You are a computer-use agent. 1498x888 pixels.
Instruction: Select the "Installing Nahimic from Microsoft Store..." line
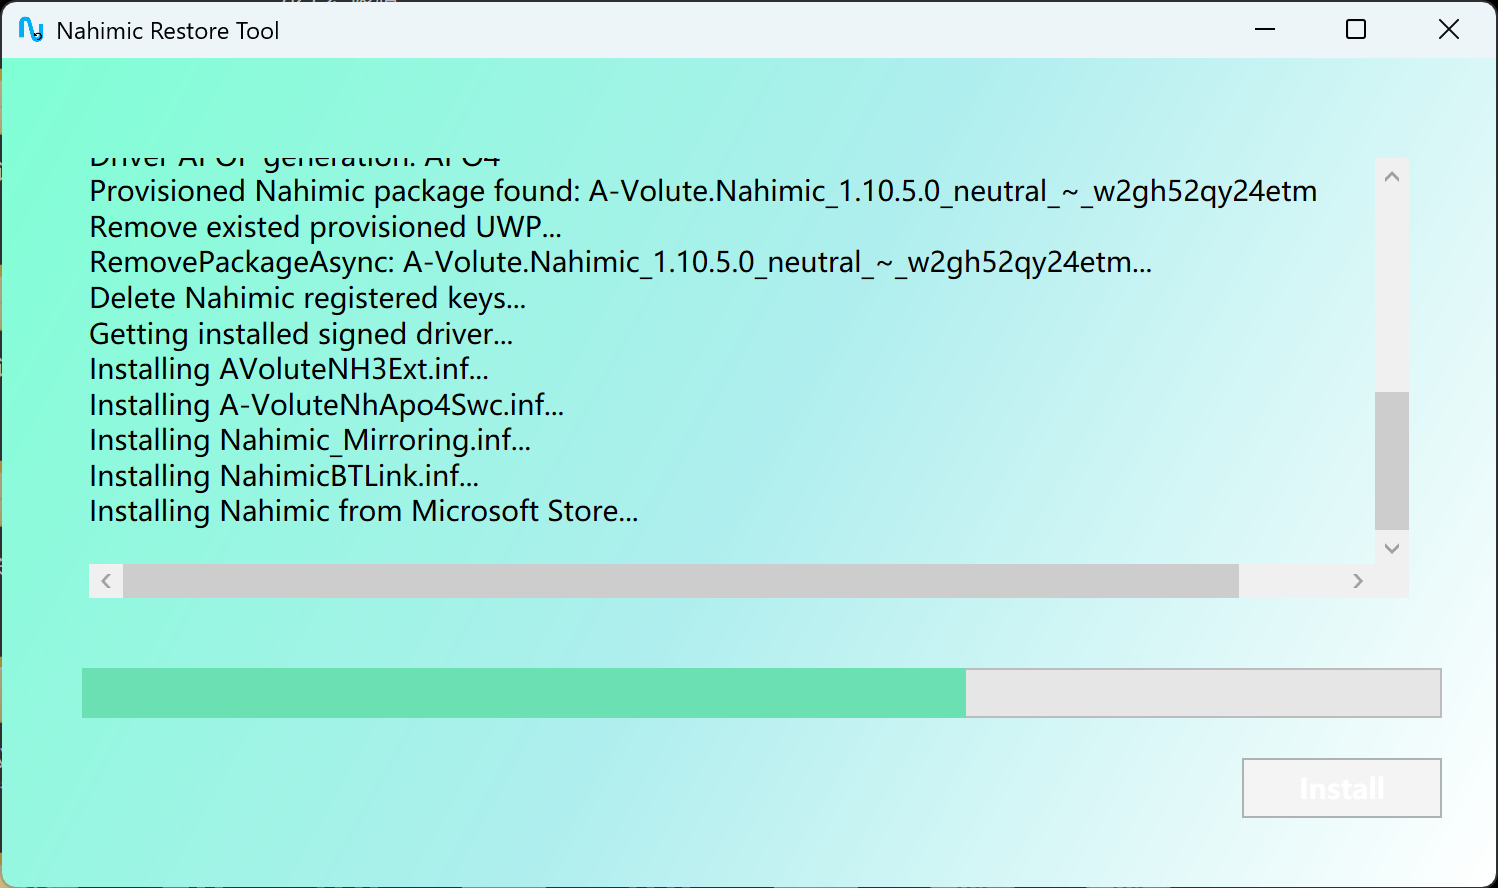pyautogui.click(x=363, y=511)
